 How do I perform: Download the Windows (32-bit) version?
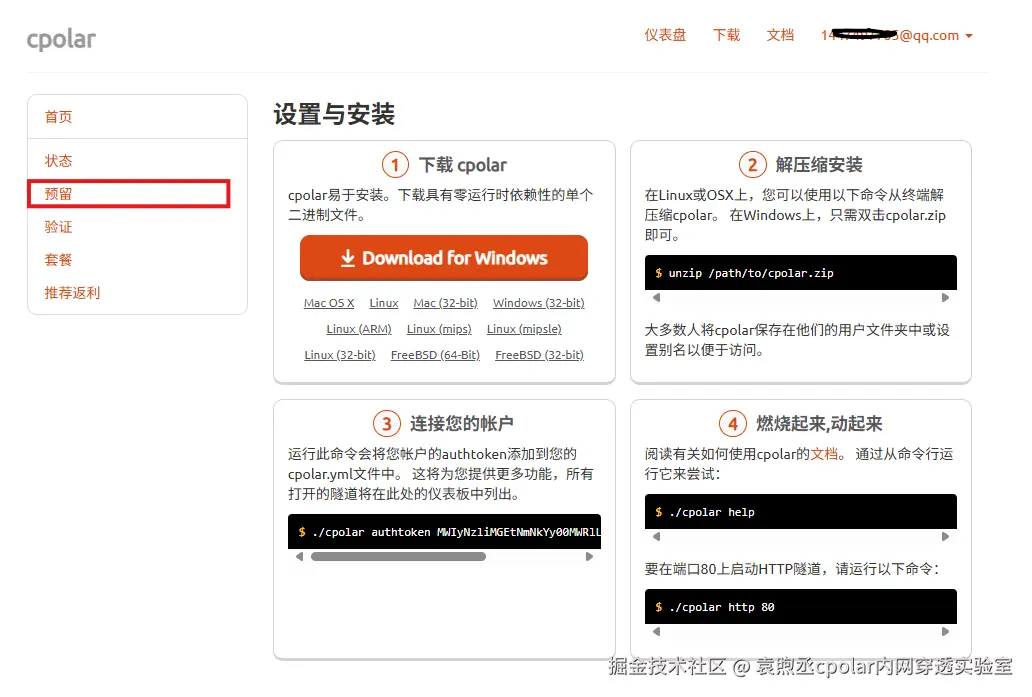pos(538,303)
